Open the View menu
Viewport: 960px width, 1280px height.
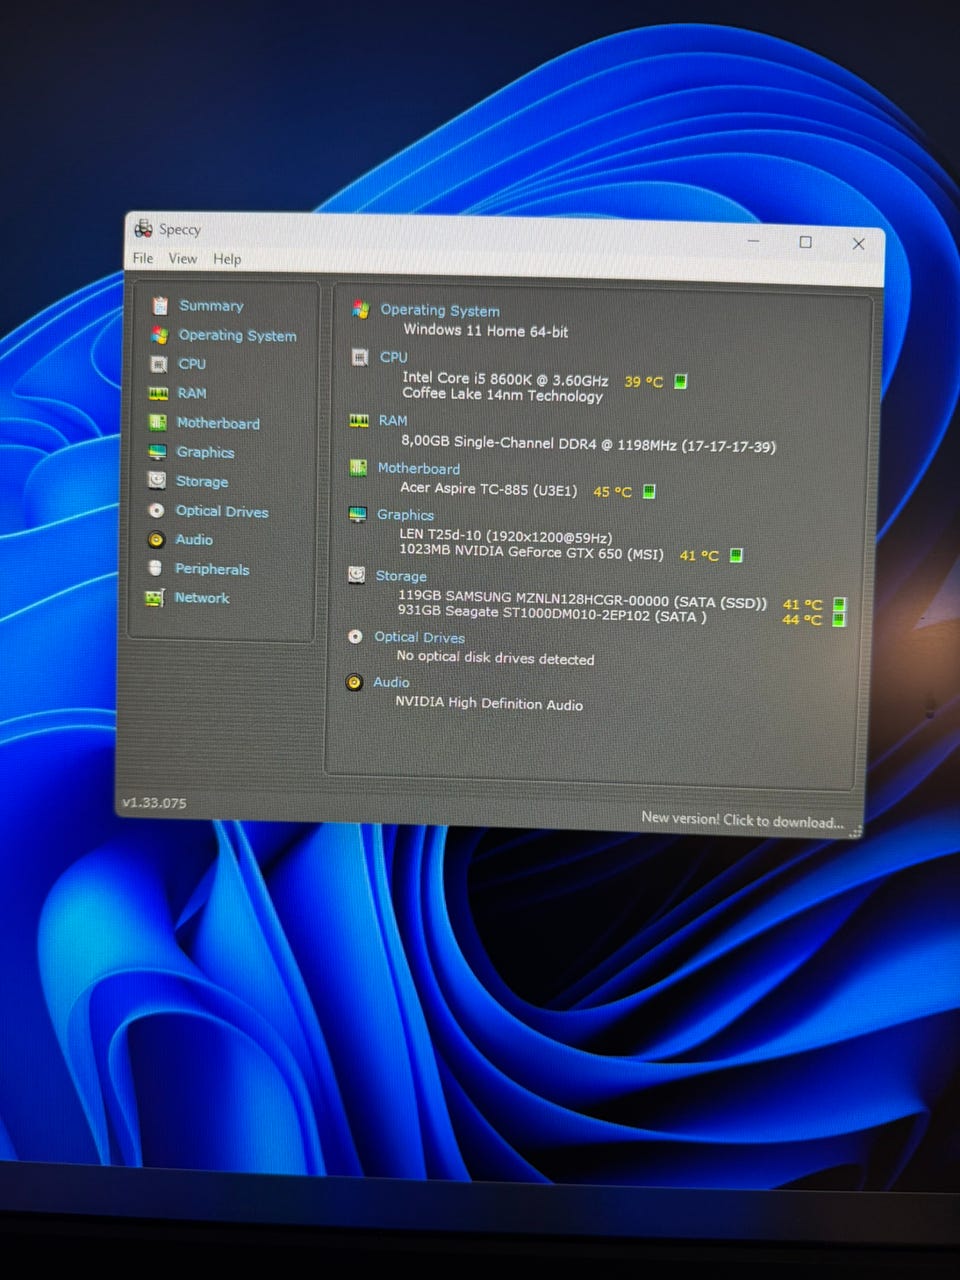182,258
